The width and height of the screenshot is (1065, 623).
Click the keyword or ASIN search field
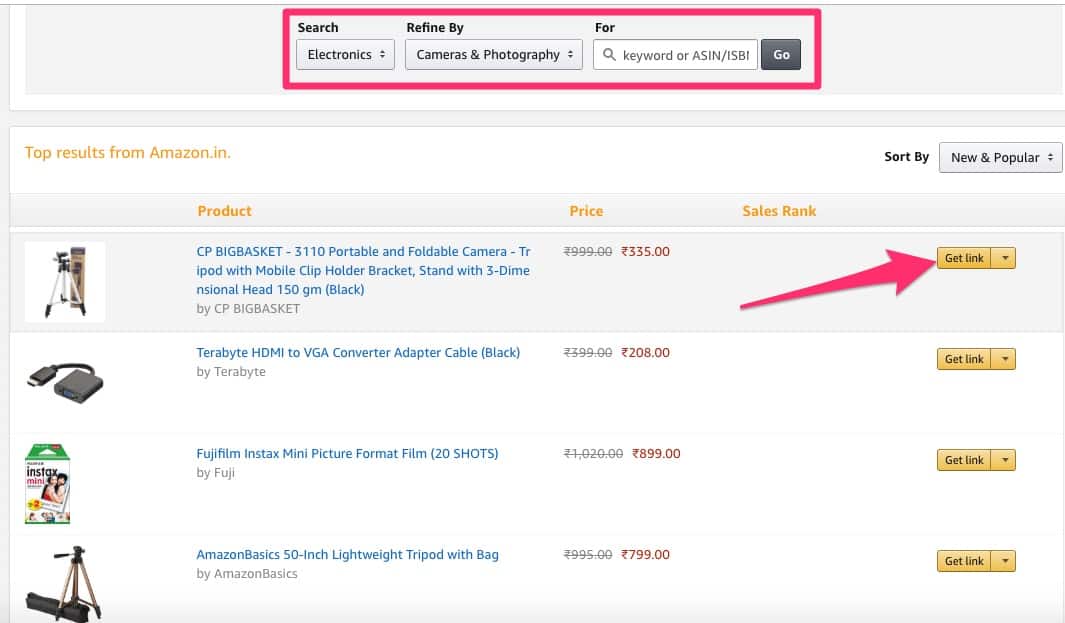click(675, 55)
